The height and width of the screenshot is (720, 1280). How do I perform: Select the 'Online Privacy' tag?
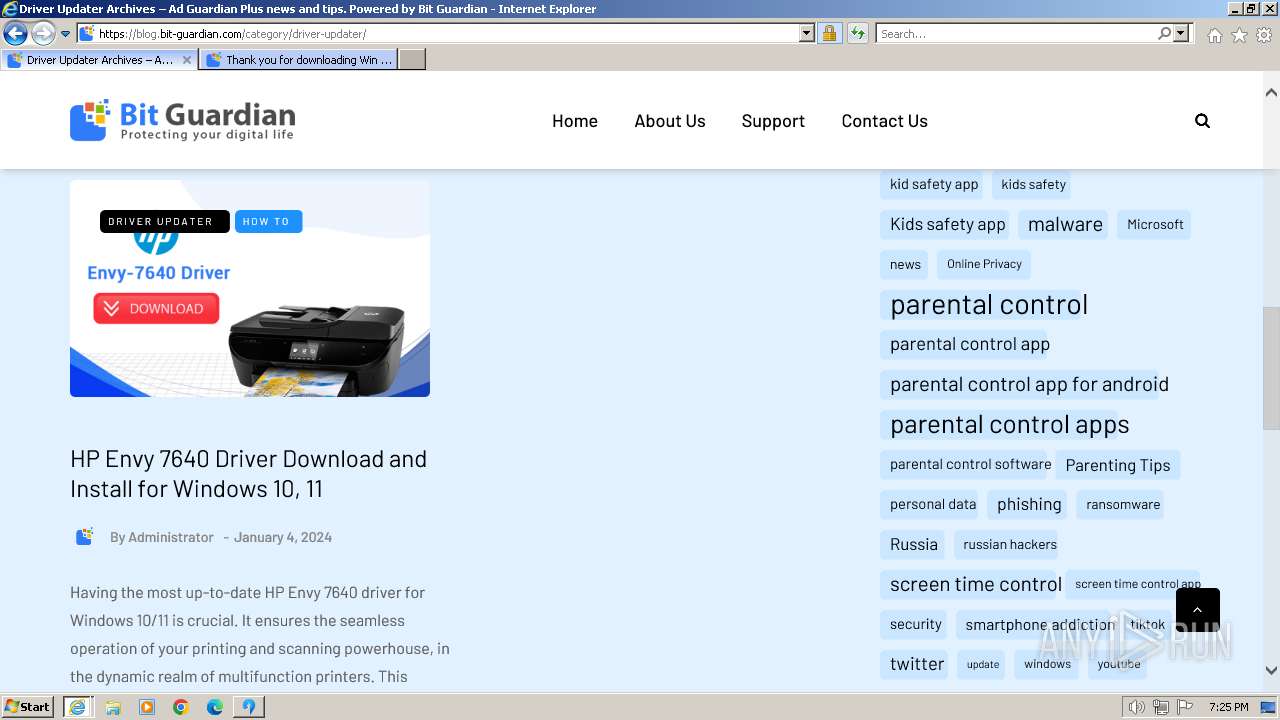click(984, 264)
